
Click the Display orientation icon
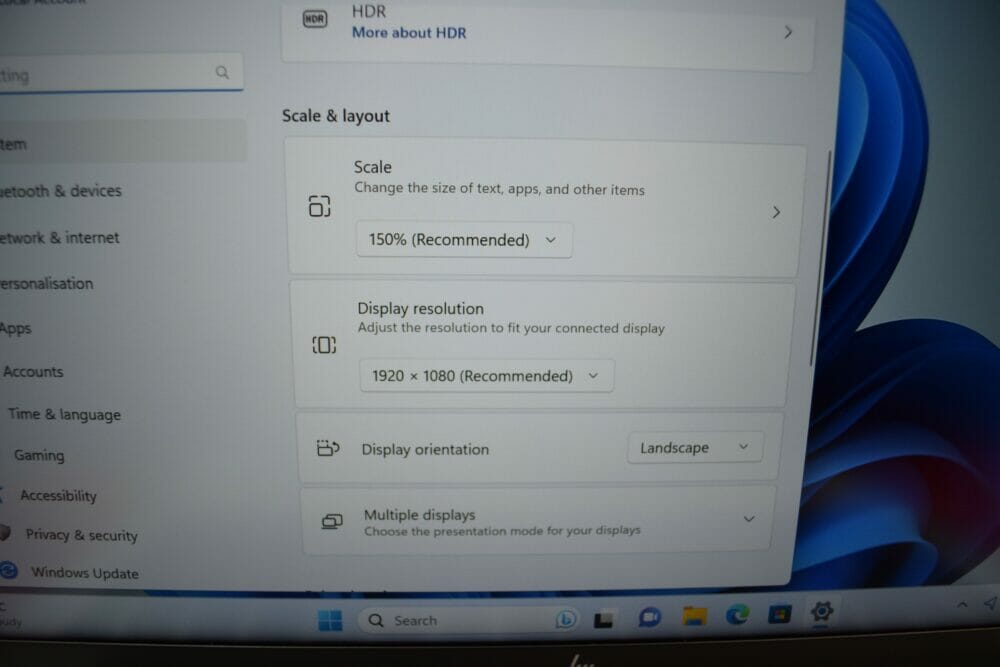[x=328, y=448]
